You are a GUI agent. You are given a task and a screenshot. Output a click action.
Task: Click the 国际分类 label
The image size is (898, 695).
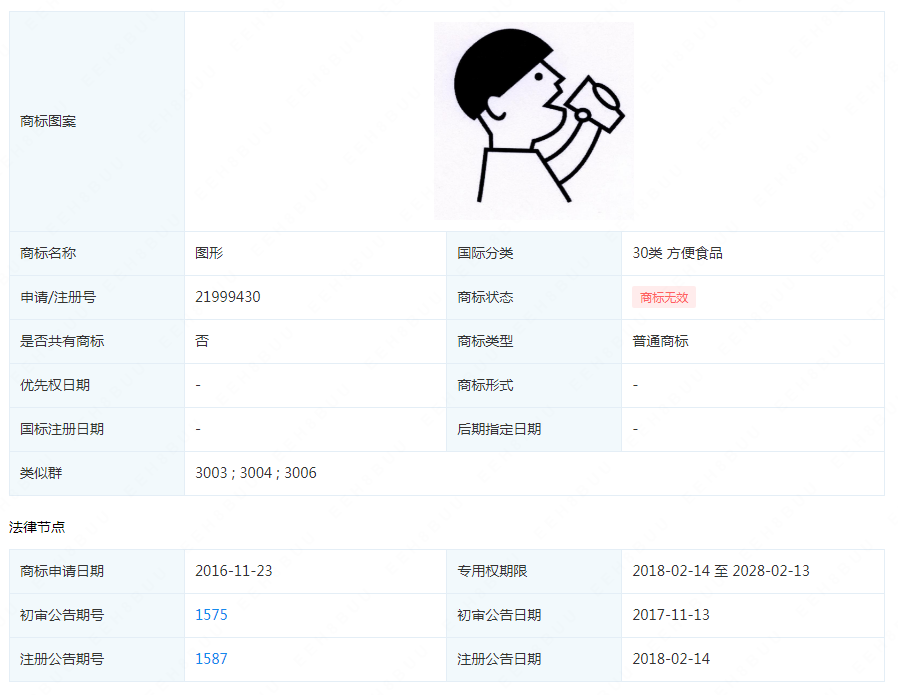pos(485,253)
